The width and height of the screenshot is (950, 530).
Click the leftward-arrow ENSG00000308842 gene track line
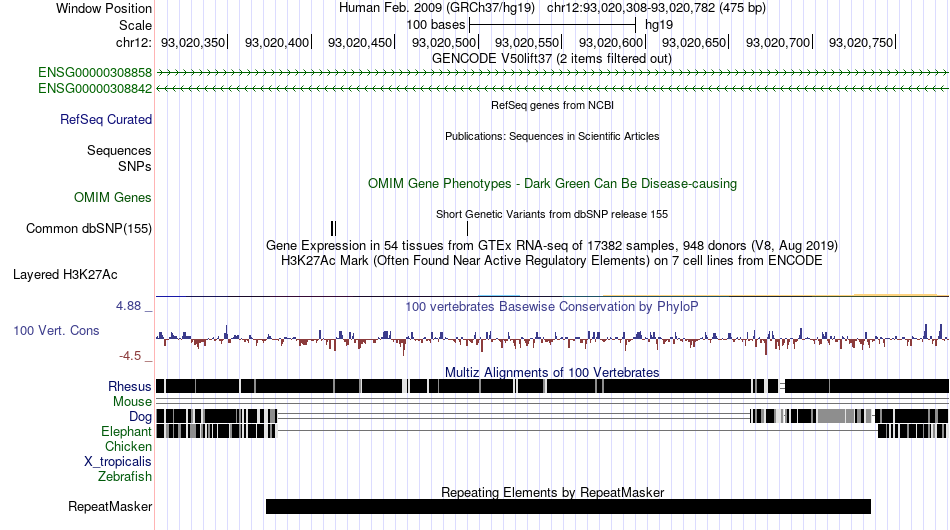click(552, 88)
